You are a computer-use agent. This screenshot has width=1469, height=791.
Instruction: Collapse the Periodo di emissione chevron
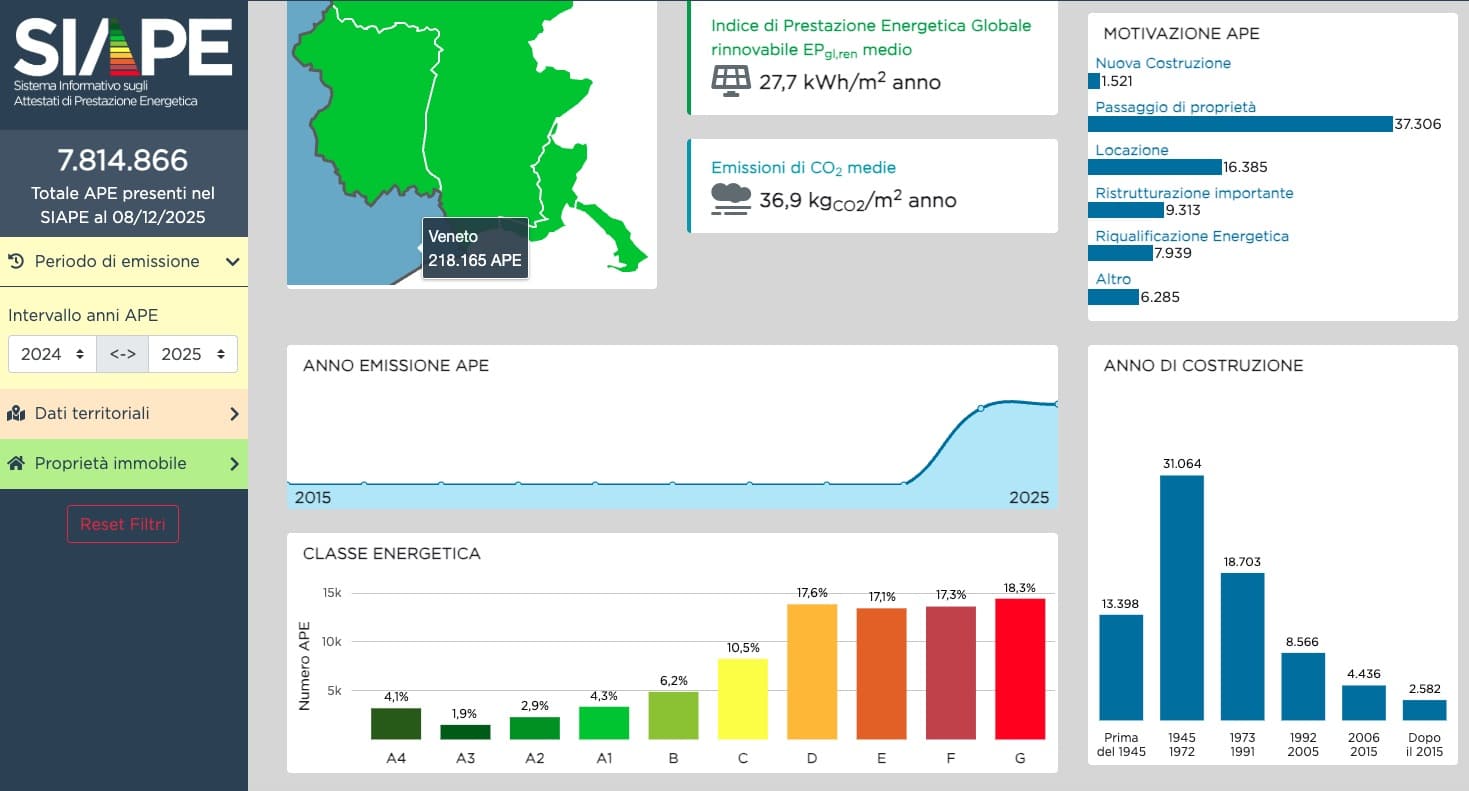(232, 262)
